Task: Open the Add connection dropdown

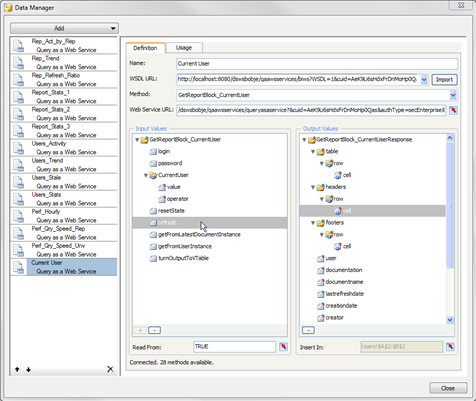Action: coord(64,28)
